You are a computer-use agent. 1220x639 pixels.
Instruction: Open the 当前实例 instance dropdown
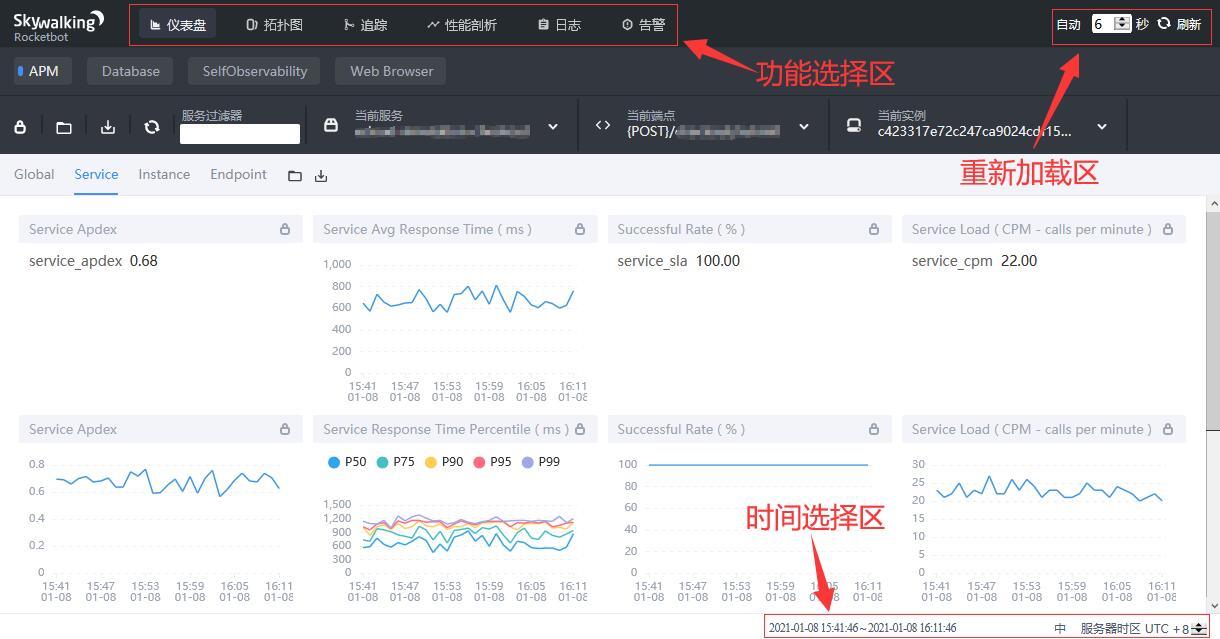click(x=1101, y=127)
